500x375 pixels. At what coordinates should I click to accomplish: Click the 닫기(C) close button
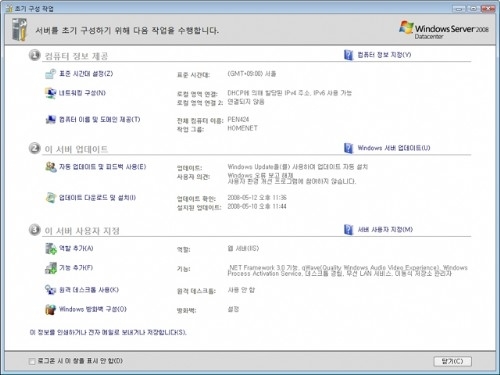tap(452, 361)
